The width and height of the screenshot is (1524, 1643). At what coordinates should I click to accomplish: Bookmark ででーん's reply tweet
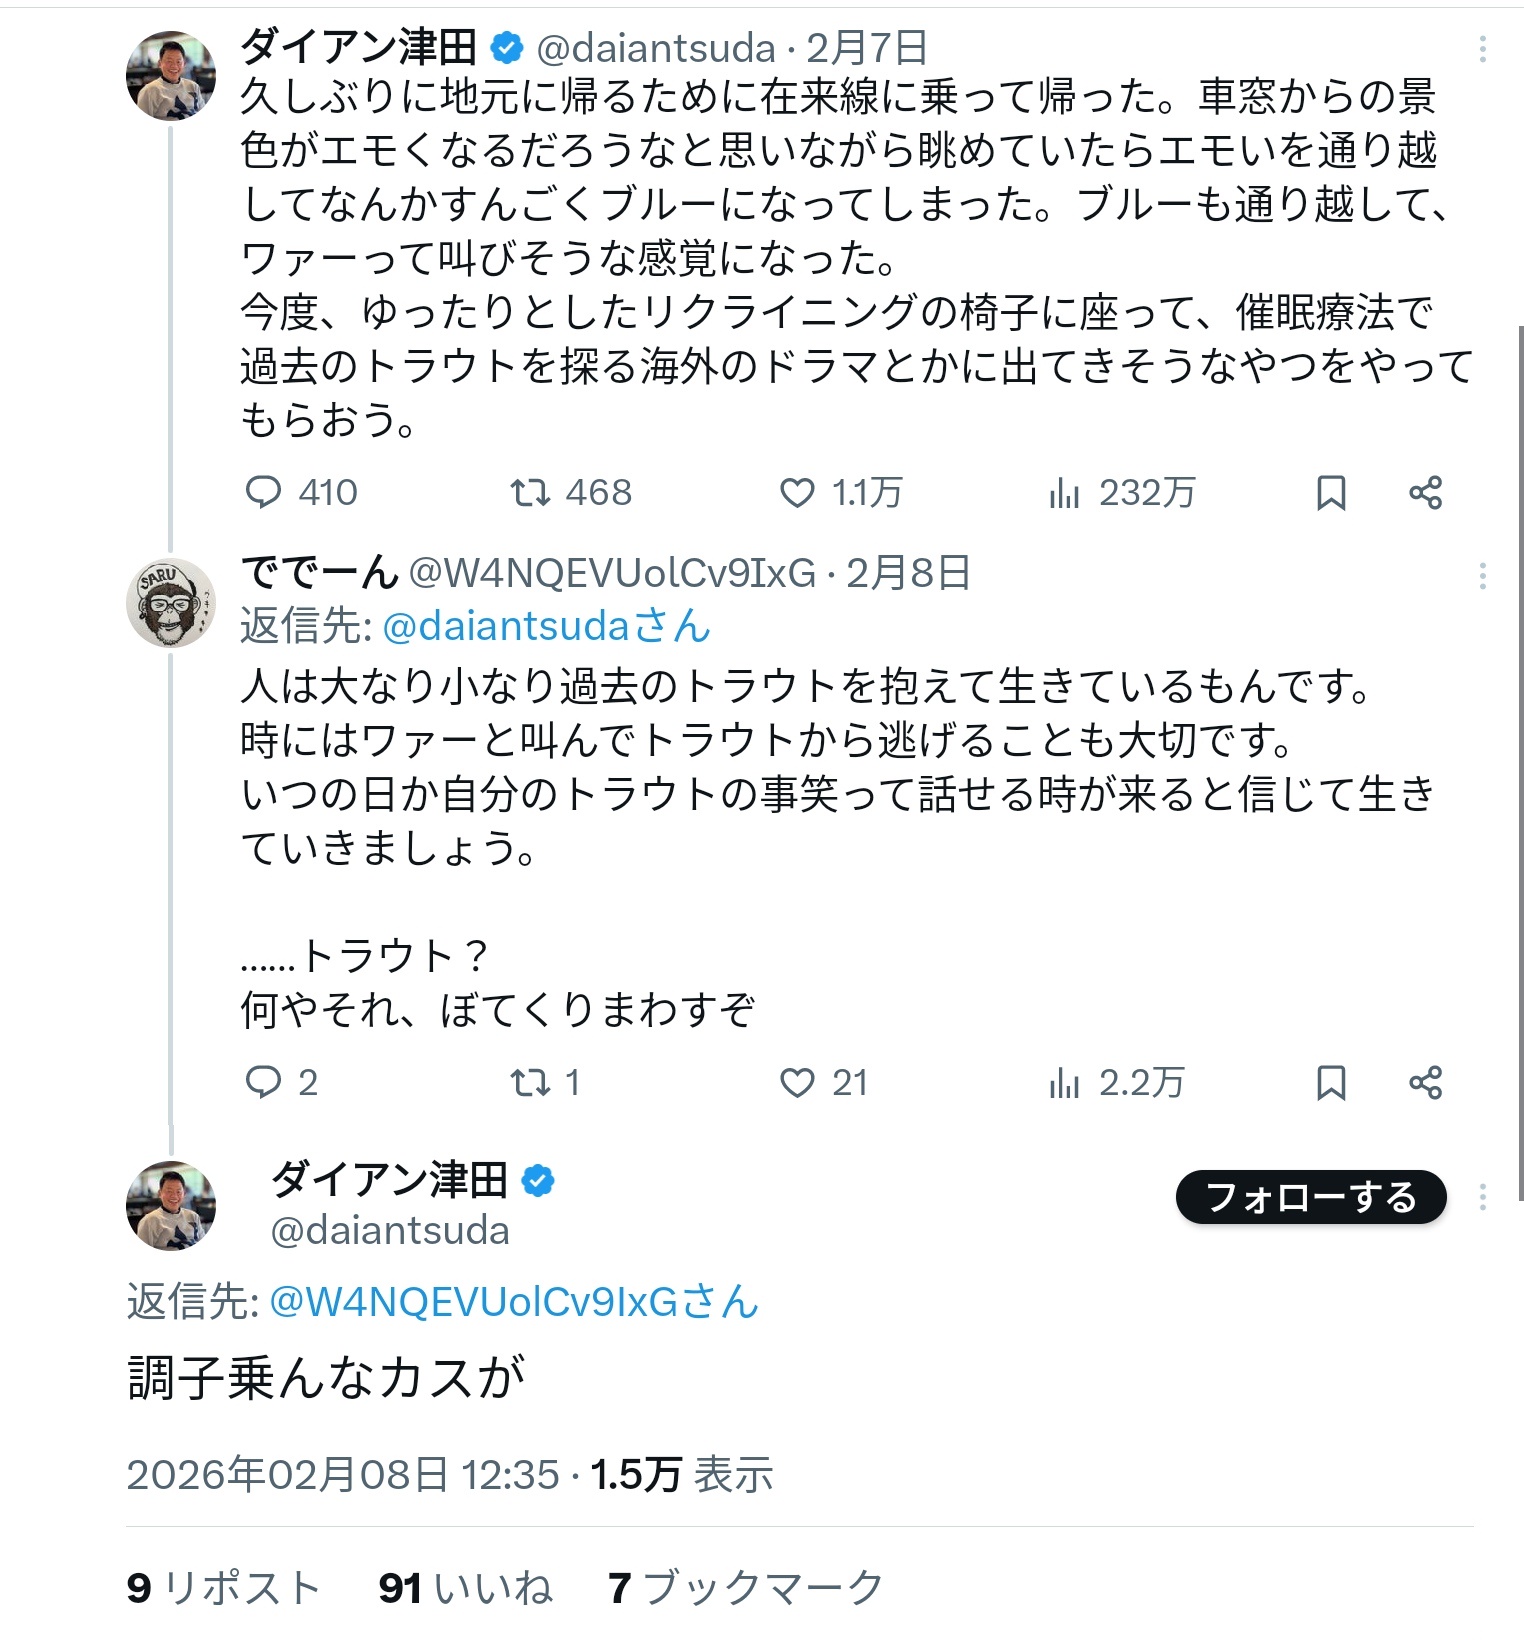pyautogui.click(x=1331, y=1083)
